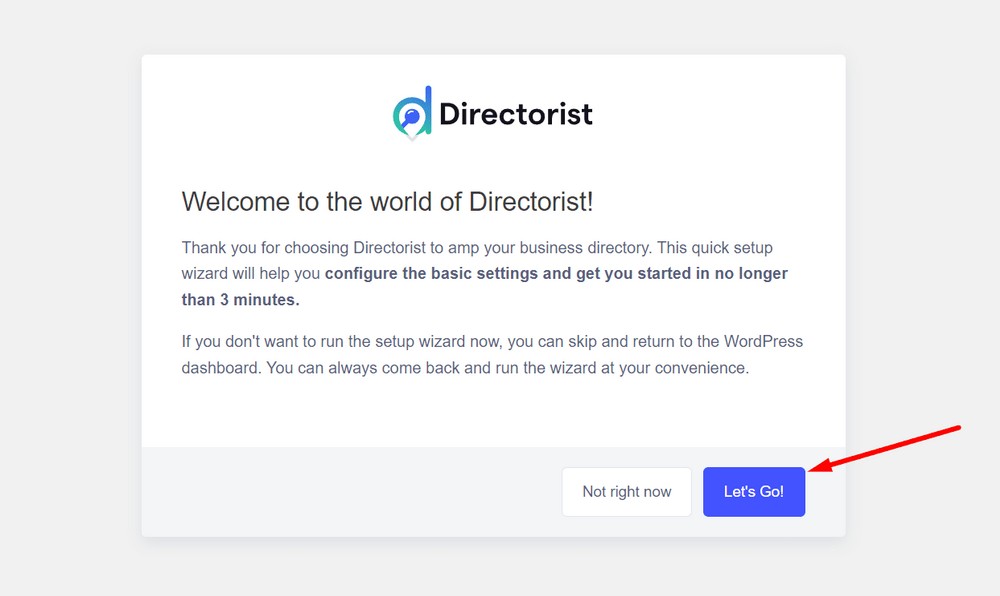Click the Let's Go! button
Viewport: 1000px width, 596px height.
754,491
